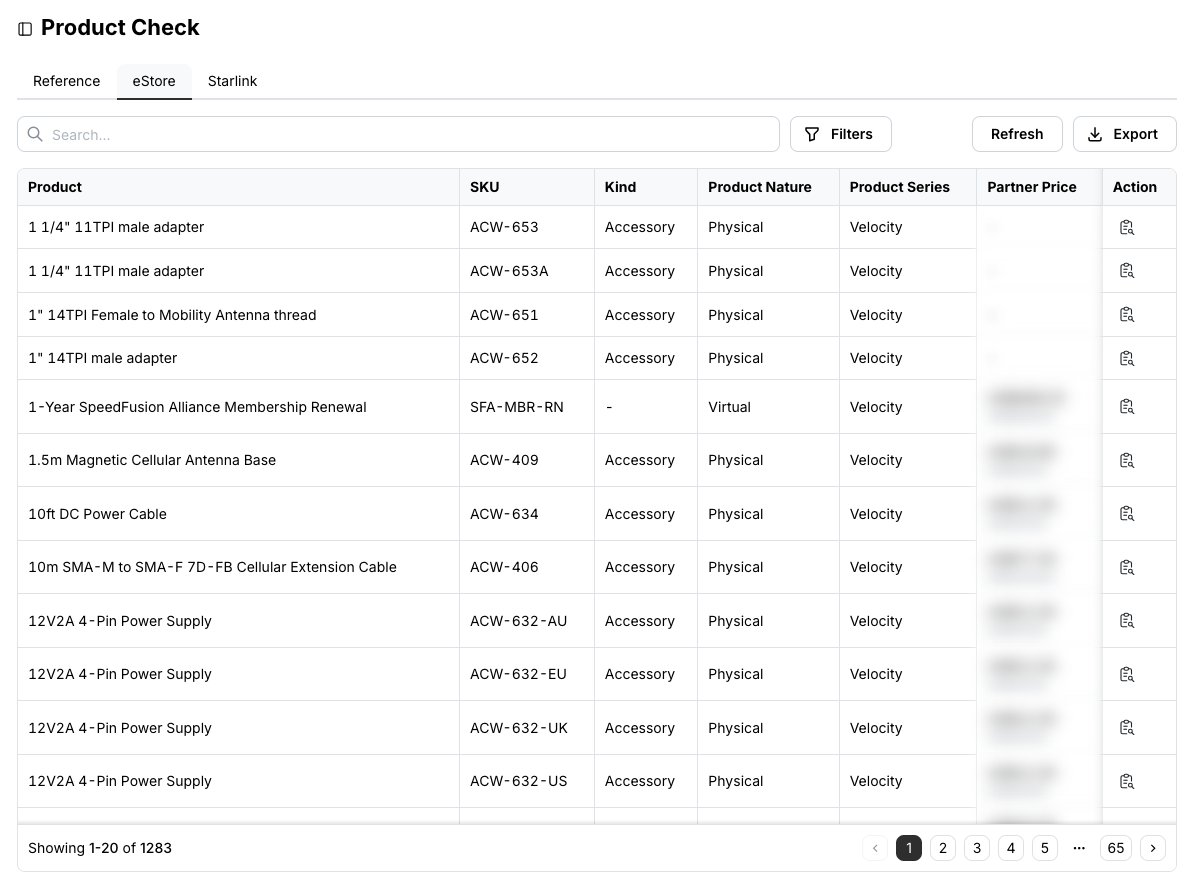Select '10ft DC Power Cable' product
This screenshot has width=1194, height=884.
pyautogui.click(x=97, y=514)
